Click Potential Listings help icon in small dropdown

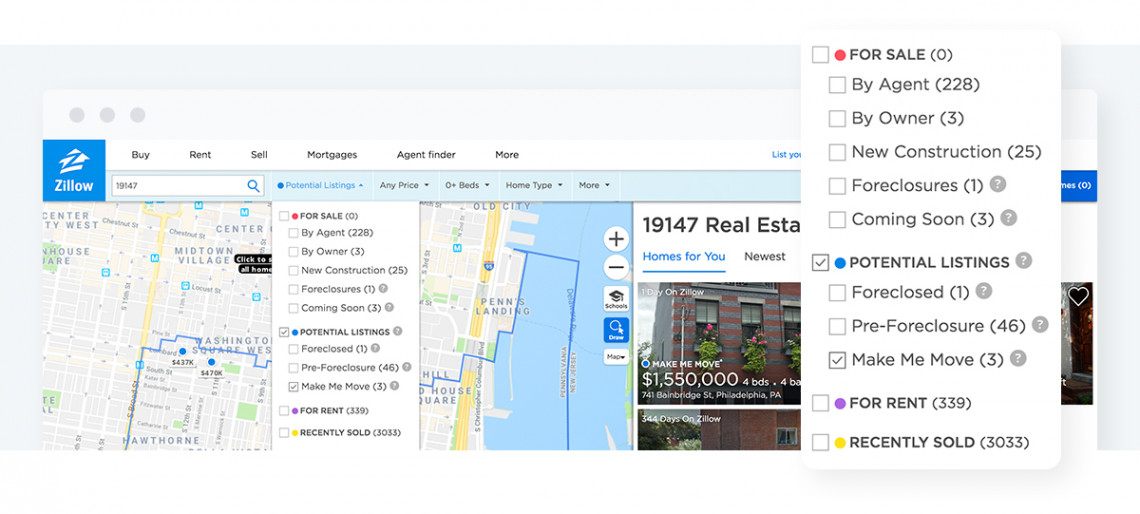coord(398,331)
